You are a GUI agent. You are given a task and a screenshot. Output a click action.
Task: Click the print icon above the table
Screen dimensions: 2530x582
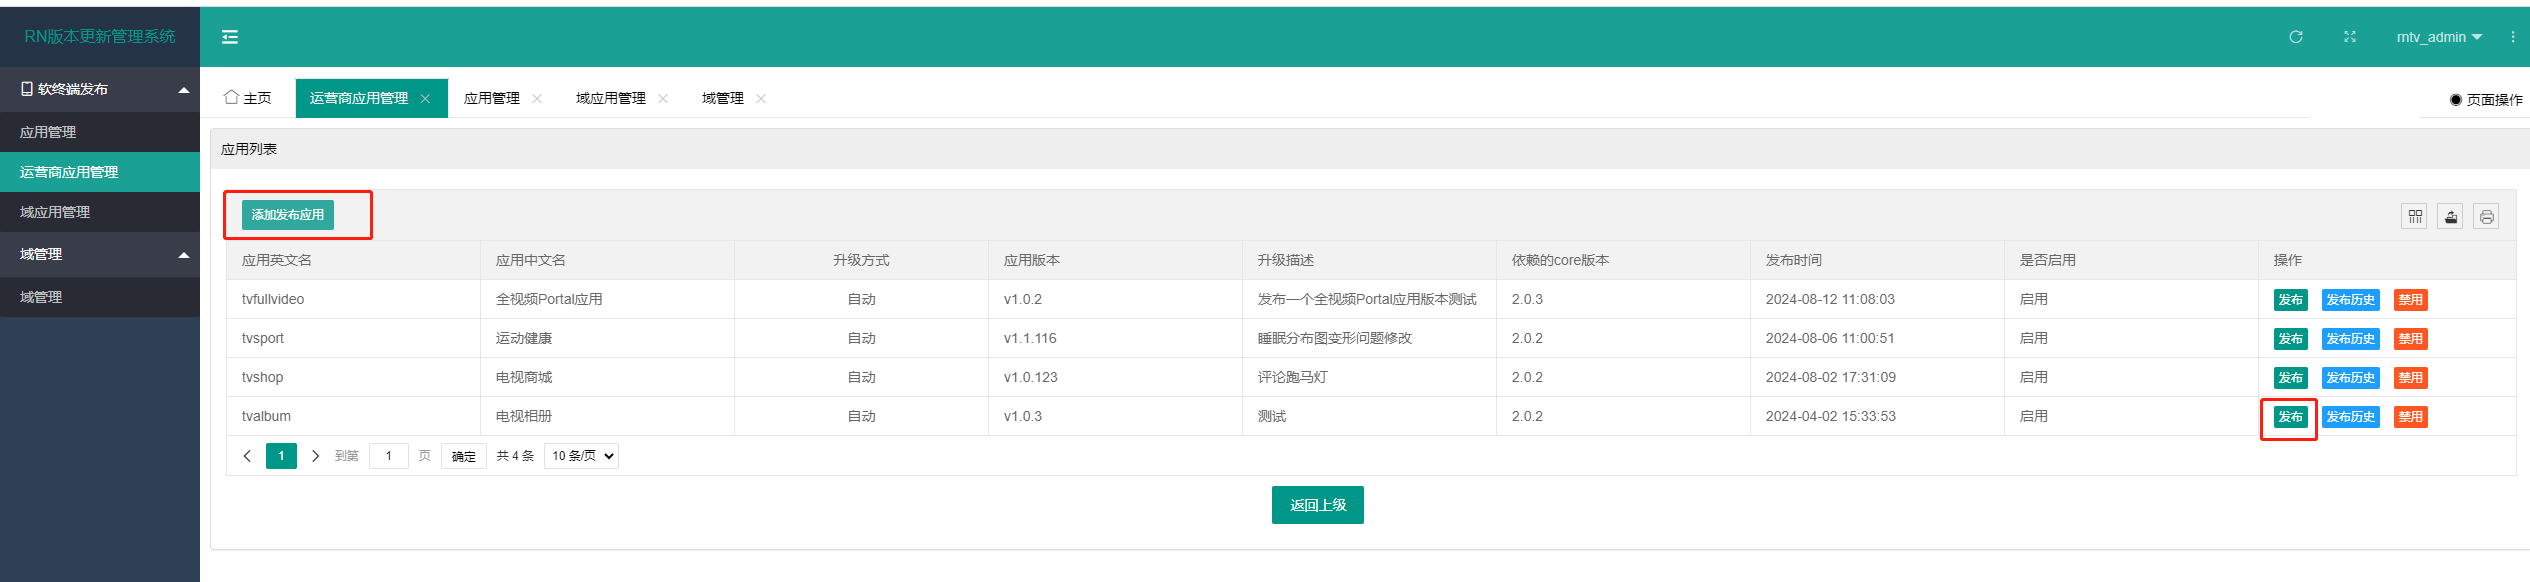point(2486,216)
